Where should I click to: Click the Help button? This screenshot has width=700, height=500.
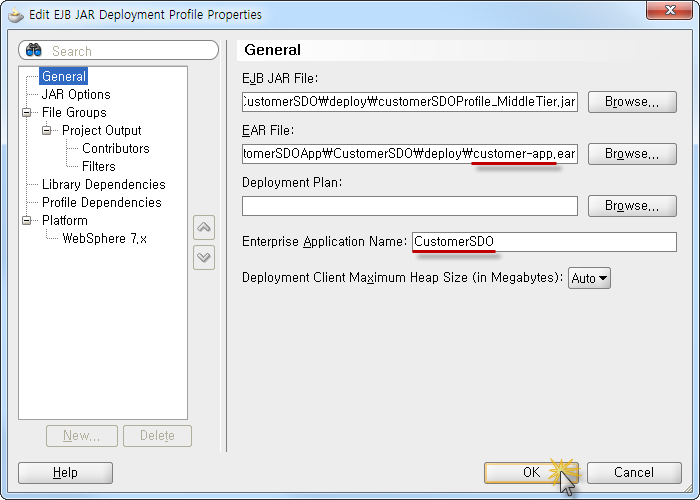click(65, 473)
